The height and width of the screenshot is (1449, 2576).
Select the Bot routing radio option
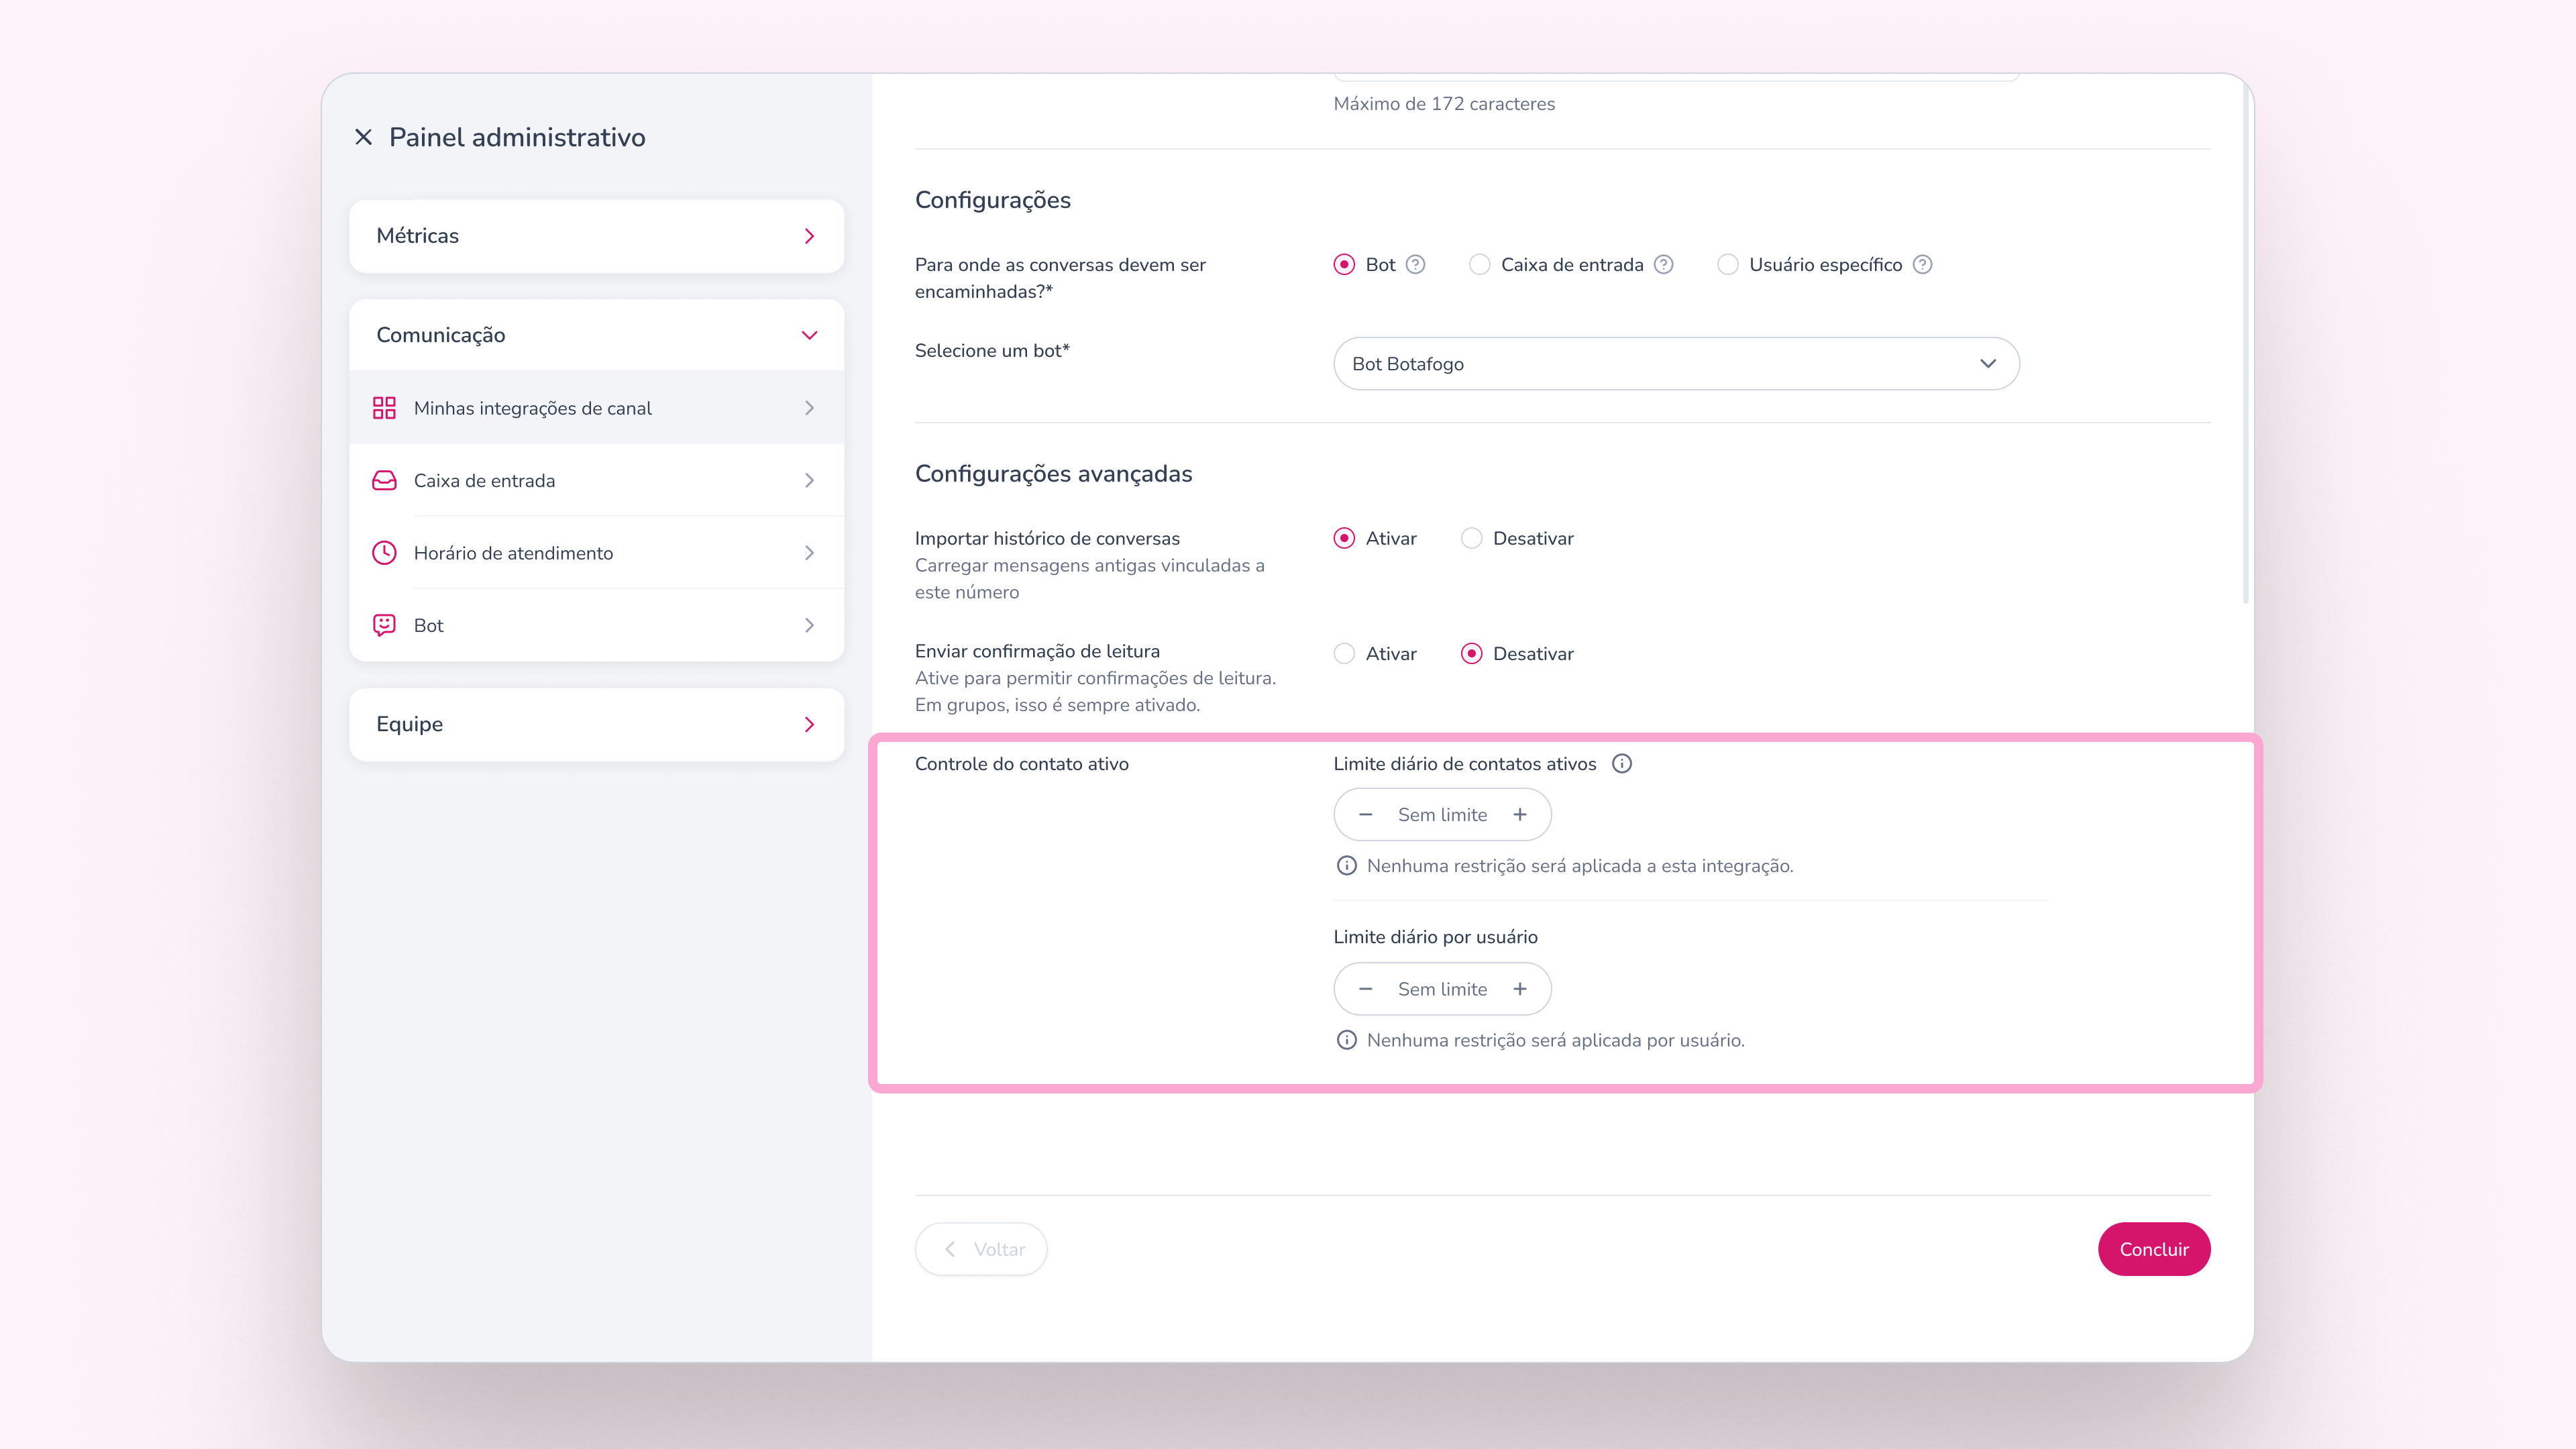pos(1345,265)
